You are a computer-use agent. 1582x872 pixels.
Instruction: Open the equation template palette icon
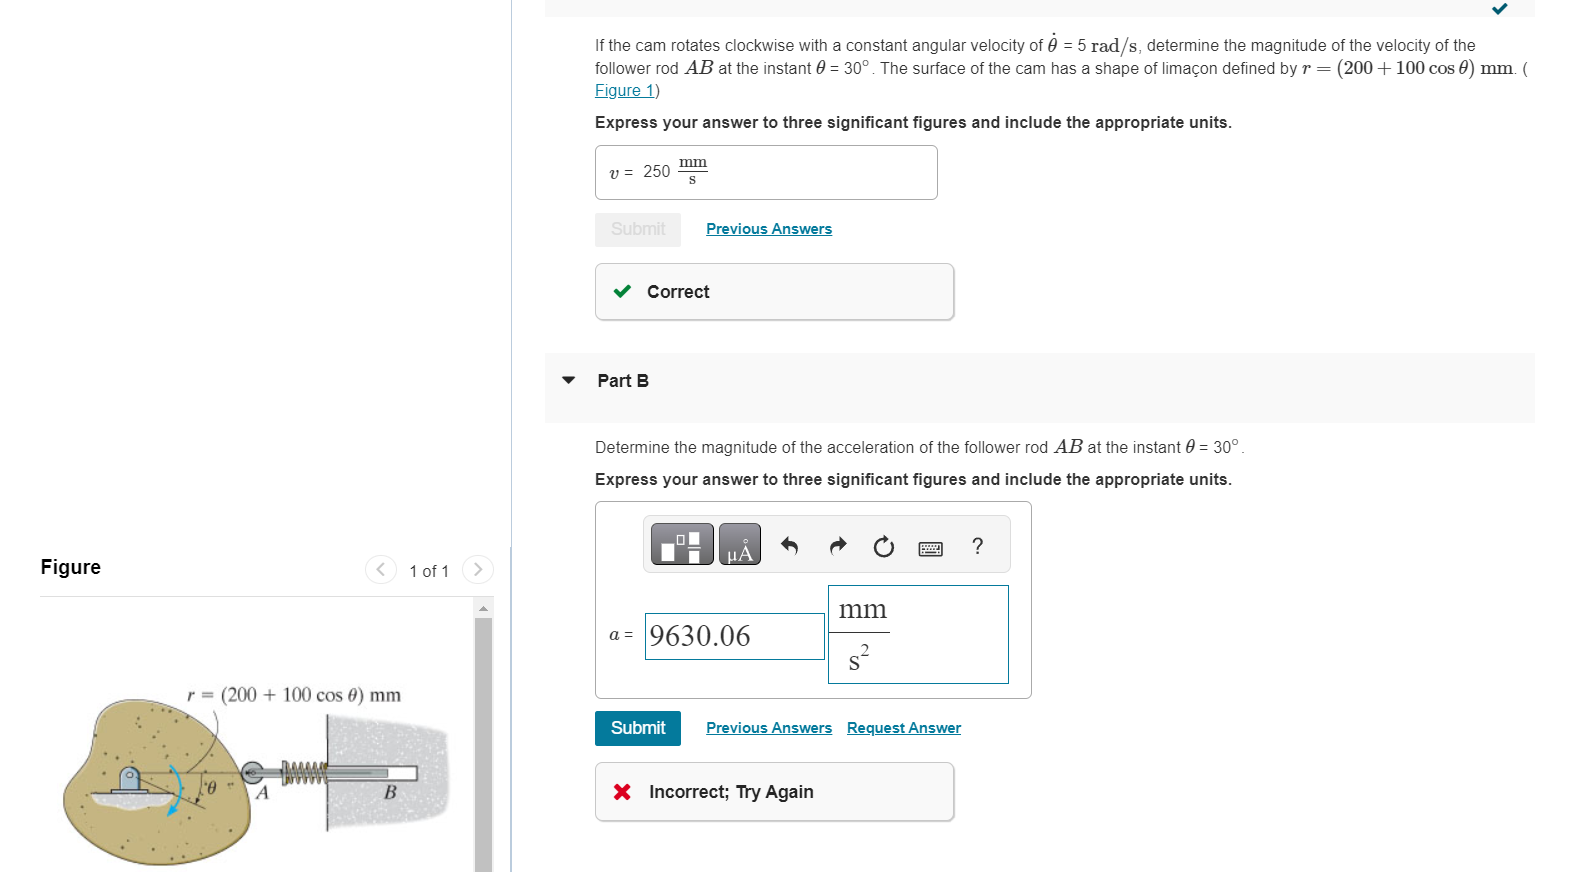click(681, 544)
